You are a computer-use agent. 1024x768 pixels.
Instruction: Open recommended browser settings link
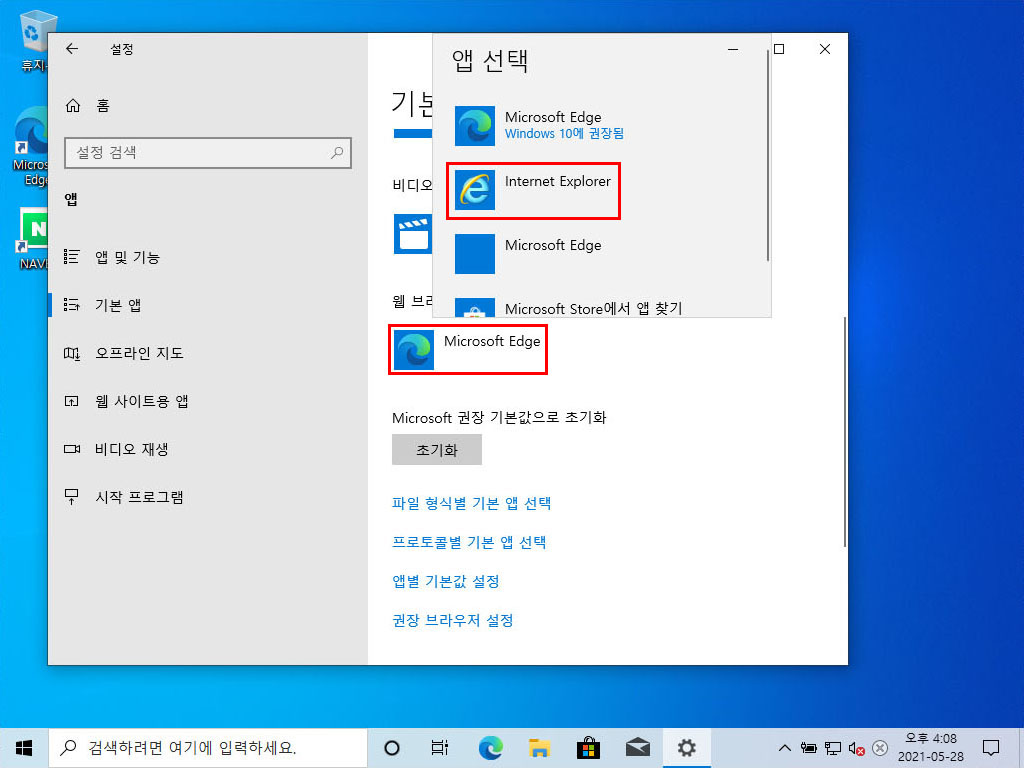click(x=453, y=620)
